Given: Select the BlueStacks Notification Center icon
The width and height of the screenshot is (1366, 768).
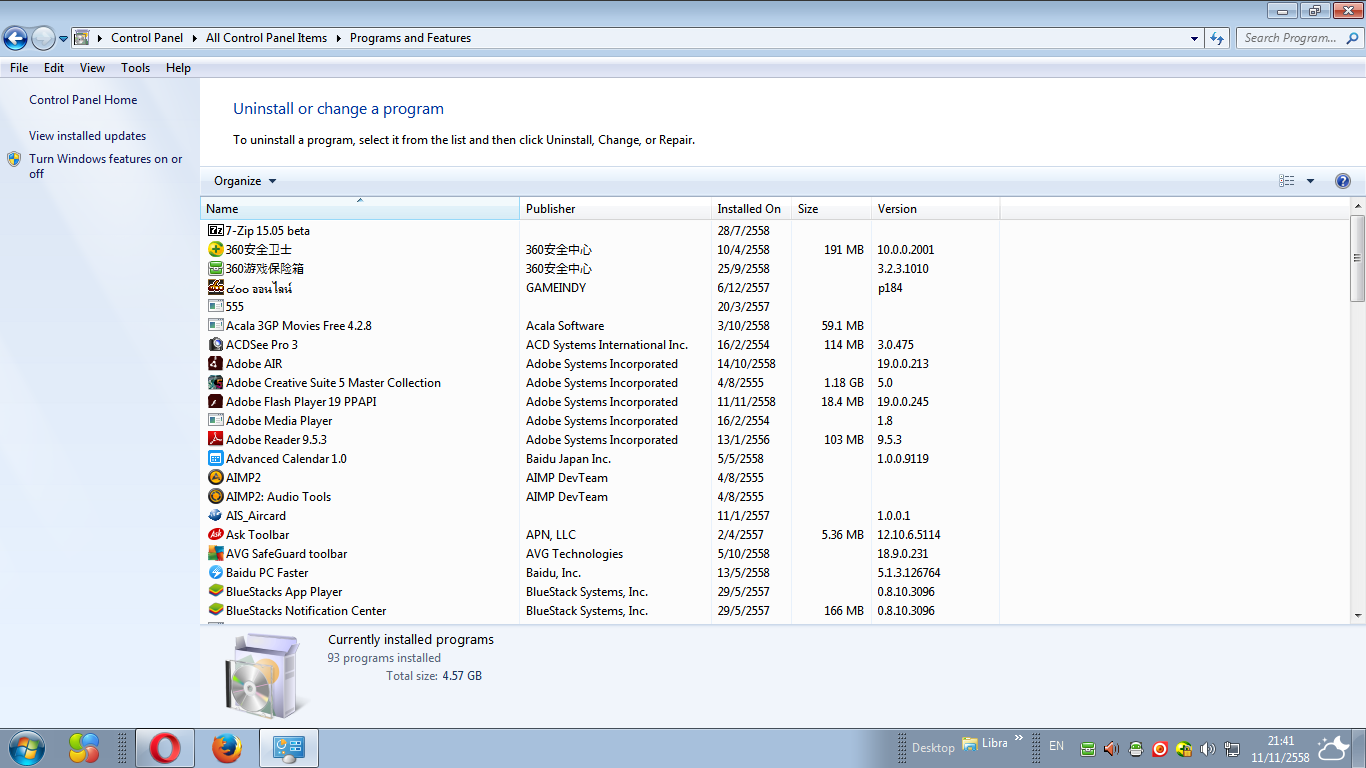Looking at the screenshot, I should 215,611.
